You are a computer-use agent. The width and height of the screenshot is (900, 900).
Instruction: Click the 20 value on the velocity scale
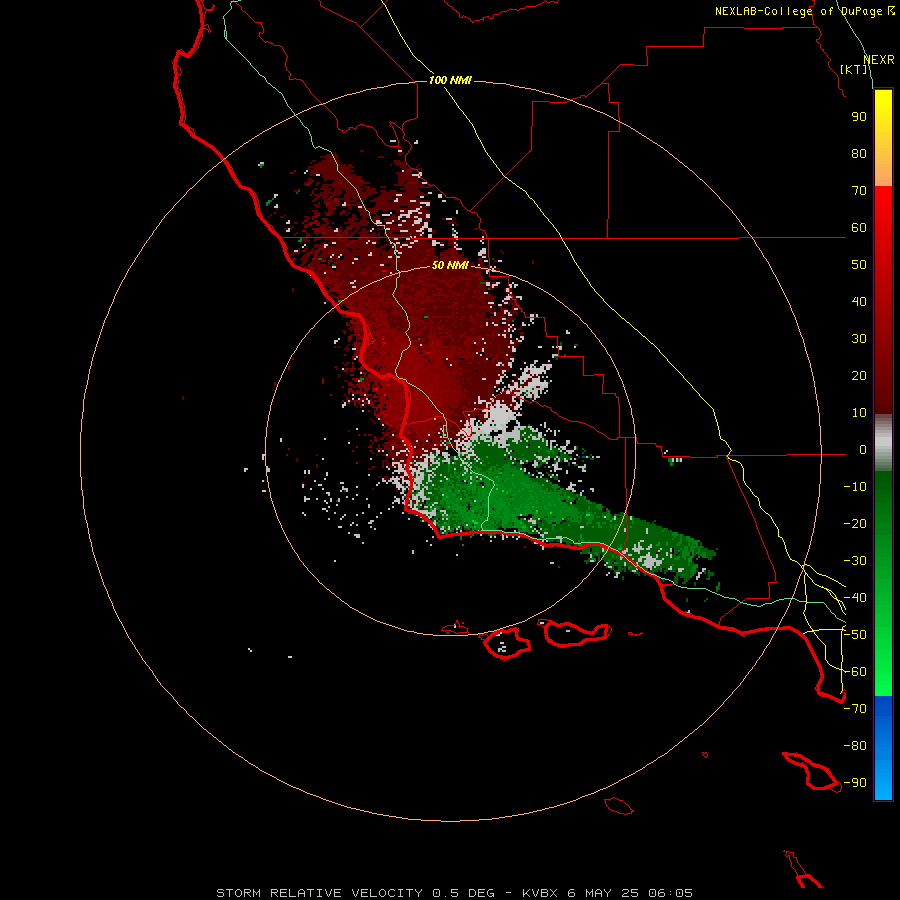click(x=859, y=376)
